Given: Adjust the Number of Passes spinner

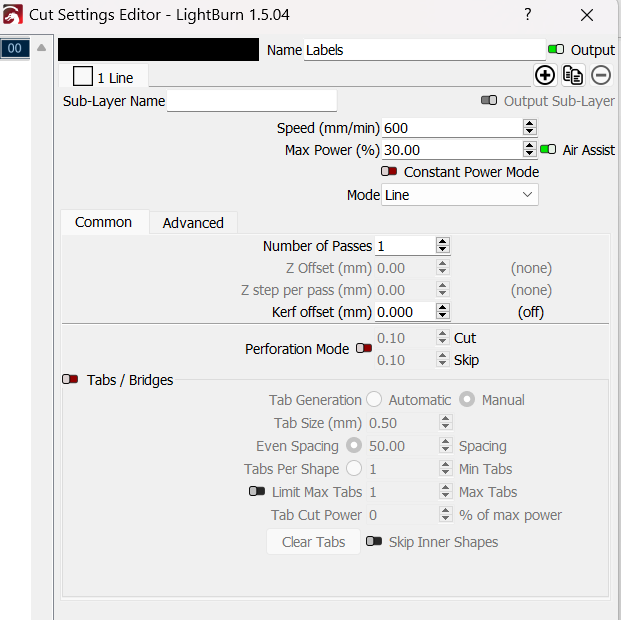Looking at the screenshot, I should (442, 246).
